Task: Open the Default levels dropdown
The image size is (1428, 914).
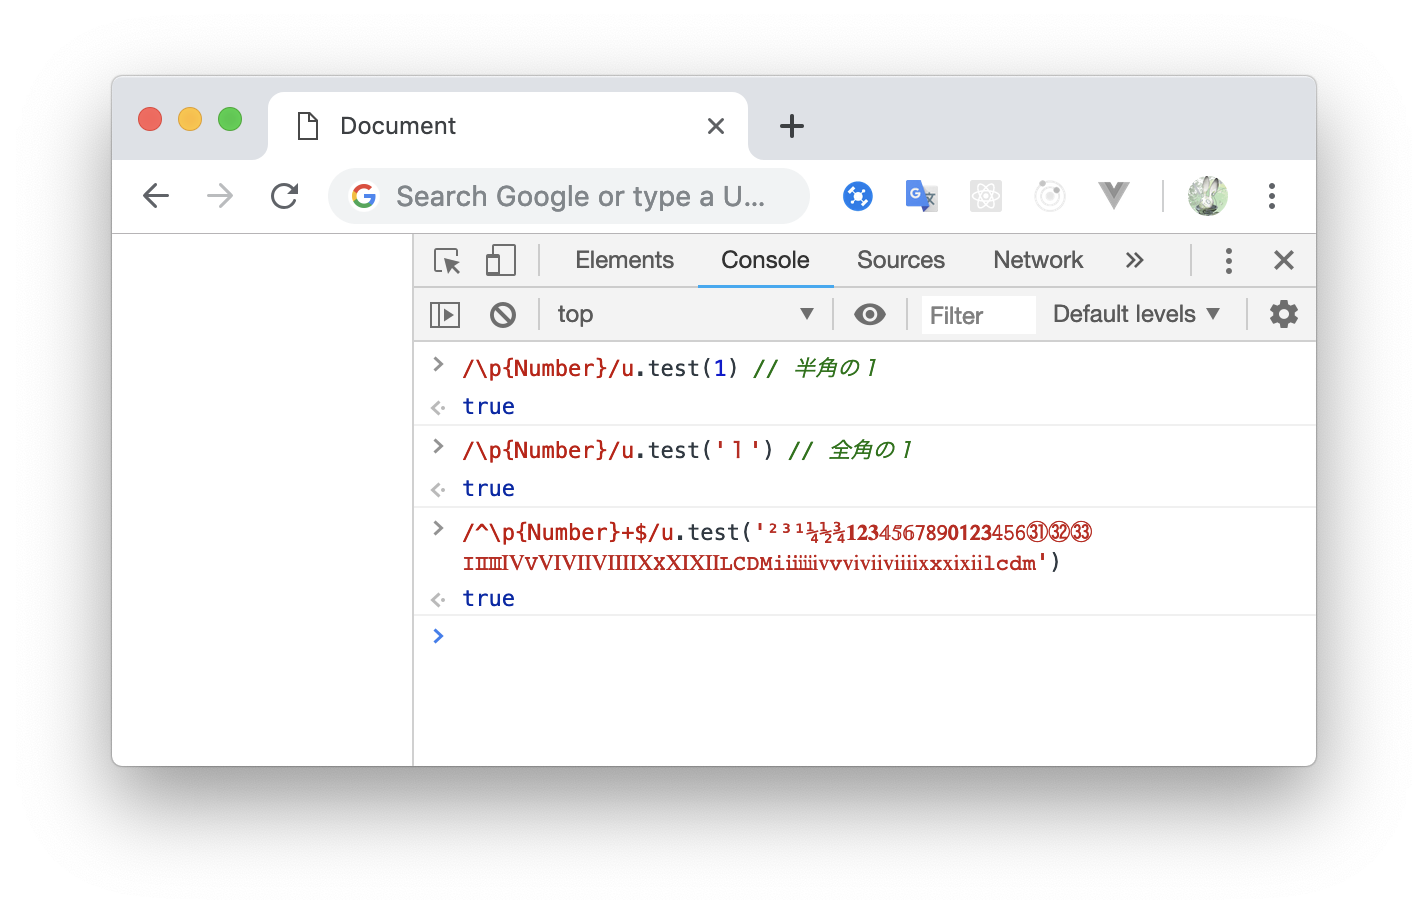Action: [x=1136, y=315]
